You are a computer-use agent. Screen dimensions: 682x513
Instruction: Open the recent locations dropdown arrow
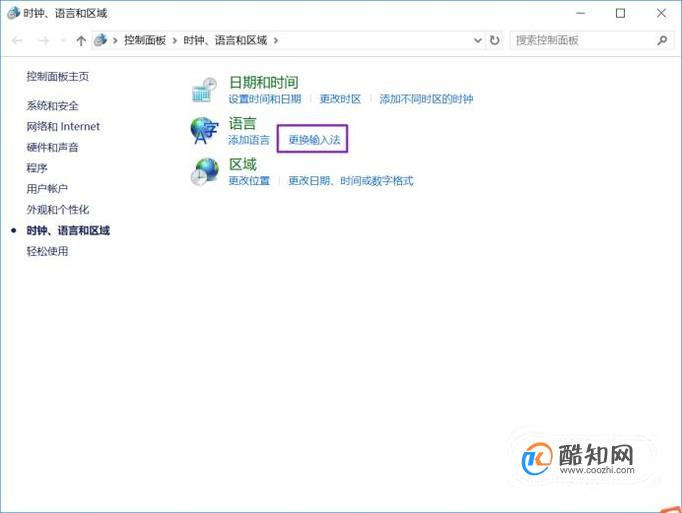(63, 40)
